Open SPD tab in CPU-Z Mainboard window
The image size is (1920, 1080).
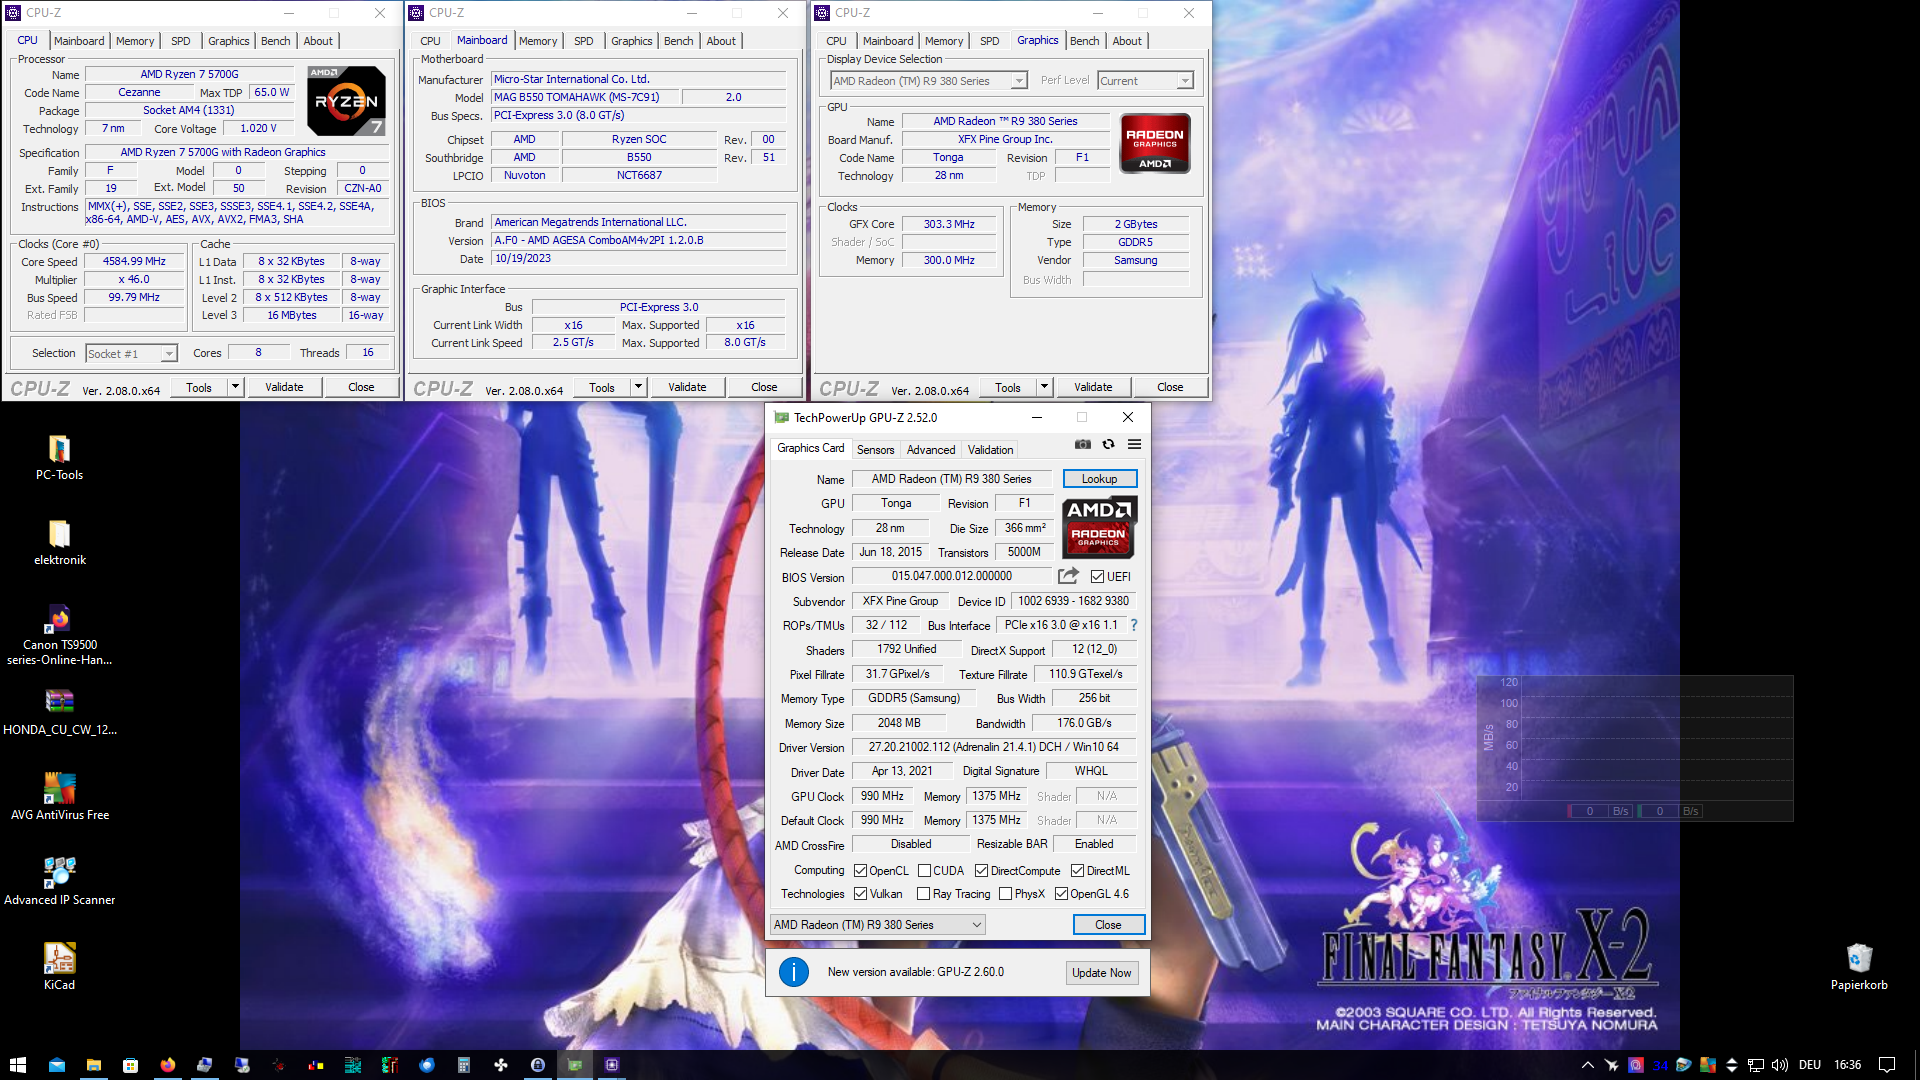coord(584,41)
